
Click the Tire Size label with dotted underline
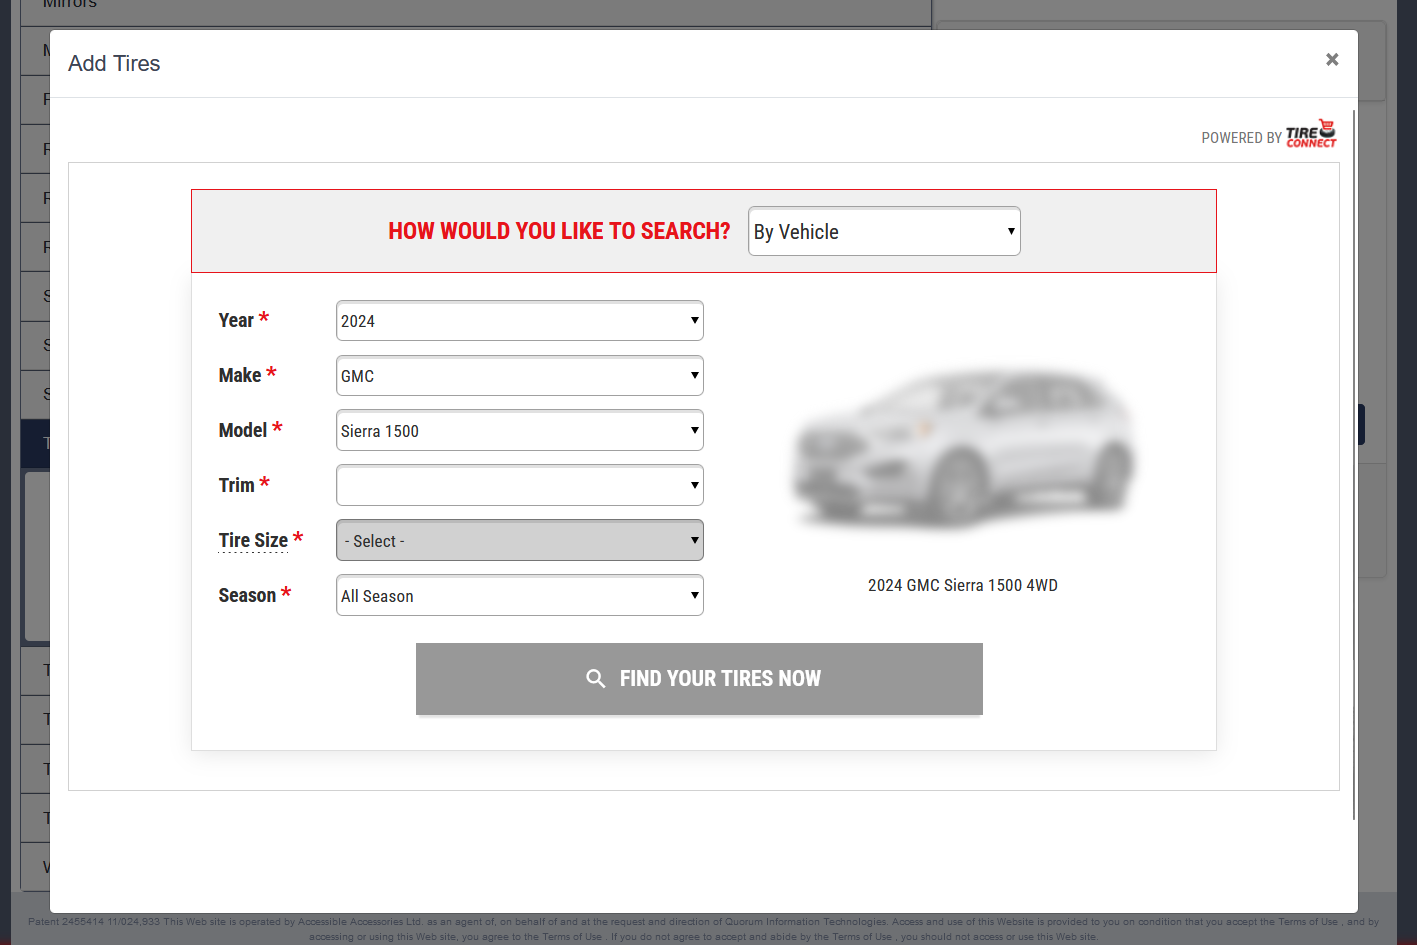[x=253, y=541]
